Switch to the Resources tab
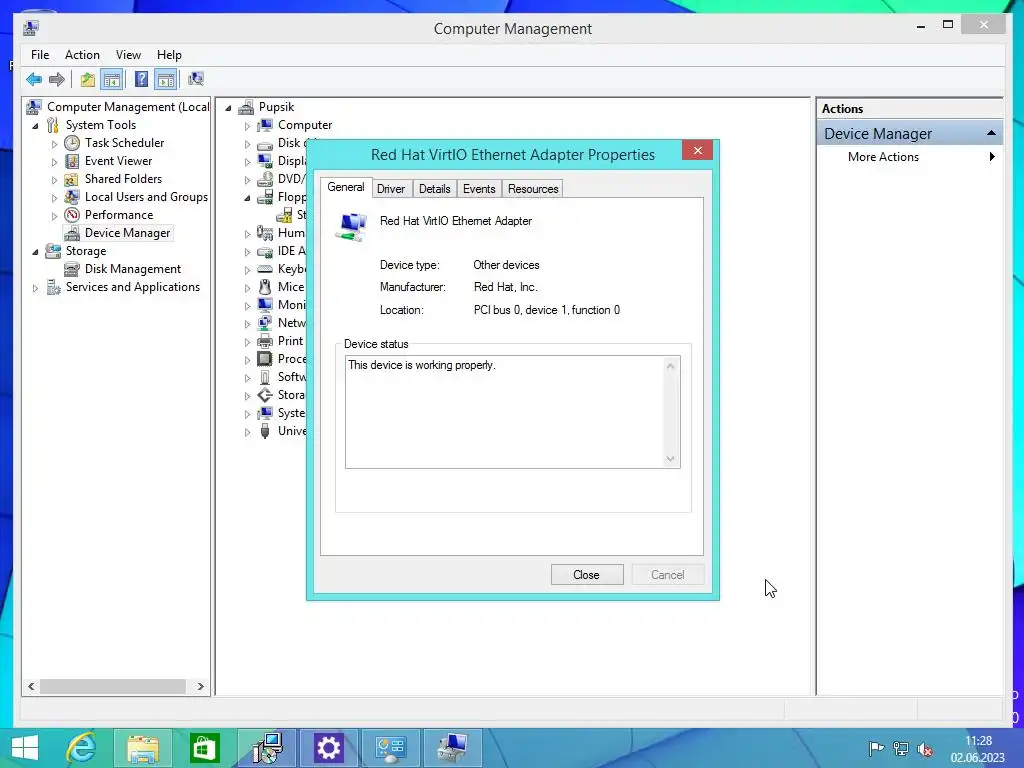Image resolution: width=1024 pixels, height=768 pixels. (533, 189)
